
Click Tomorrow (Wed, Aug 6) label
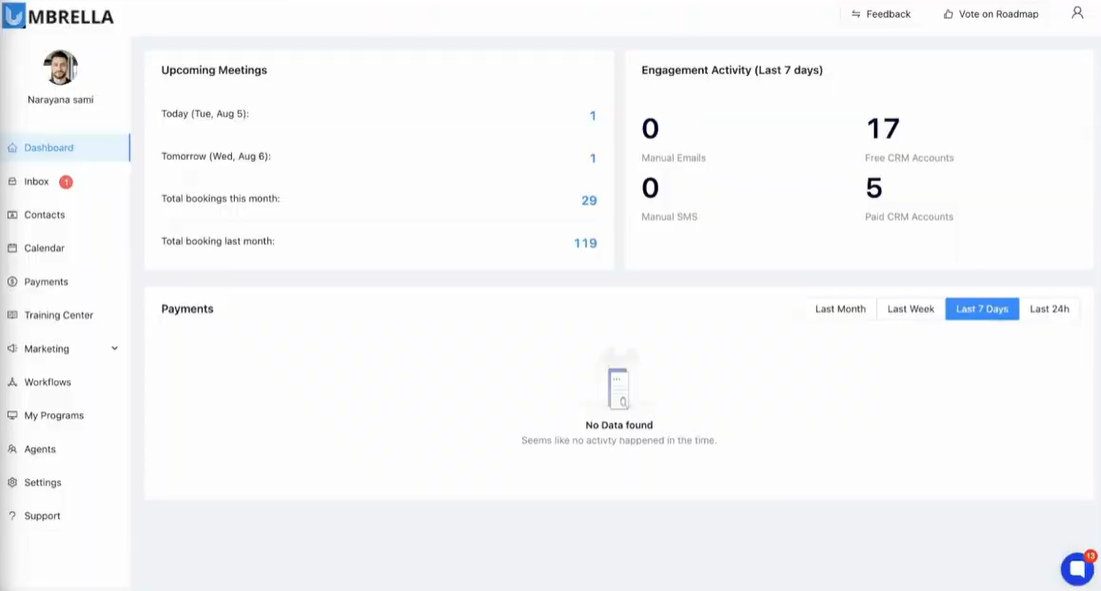pyautogui.click(x=216, y=157)
